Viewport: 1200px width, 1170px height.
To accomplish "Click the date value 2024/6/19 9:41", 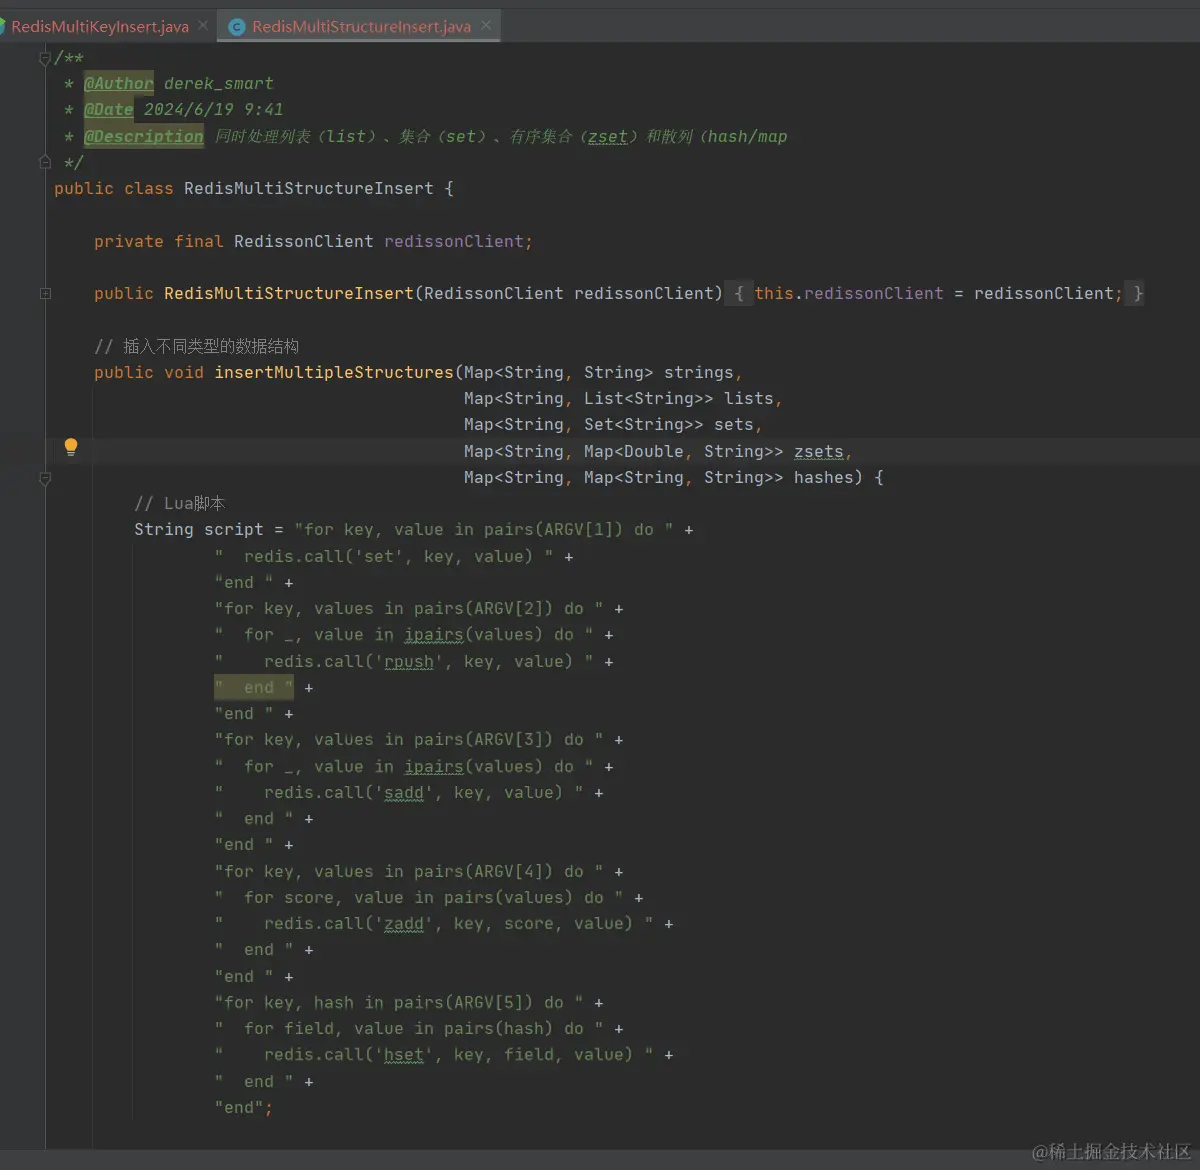I will tap(213, 109).
